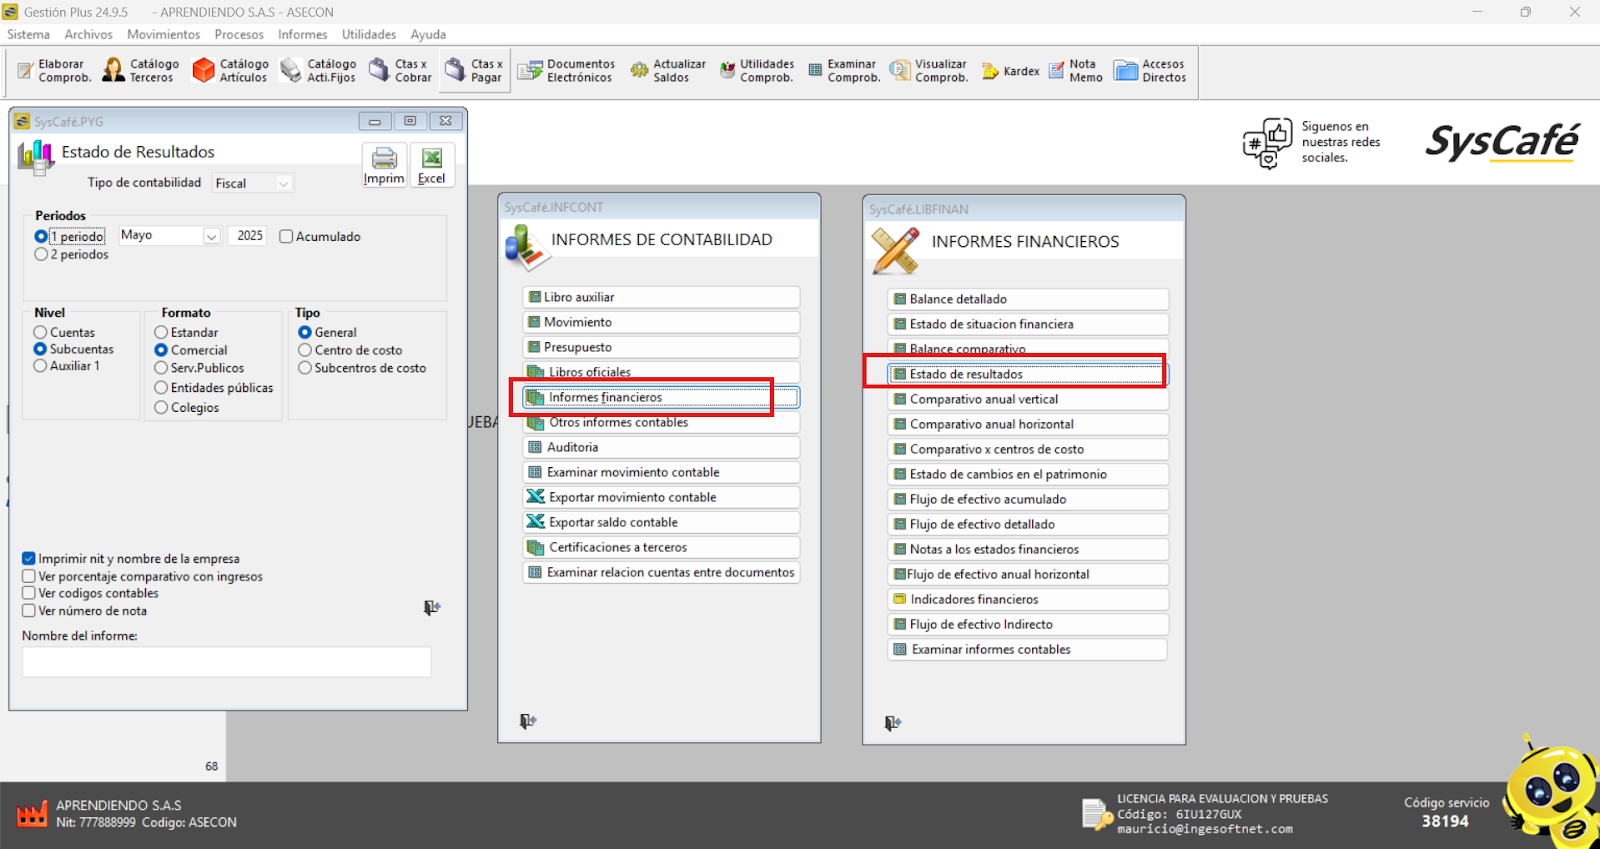Screen dimensions: 1600x849
Task: Check Ver codigos contables option
Action: point(29,594)
